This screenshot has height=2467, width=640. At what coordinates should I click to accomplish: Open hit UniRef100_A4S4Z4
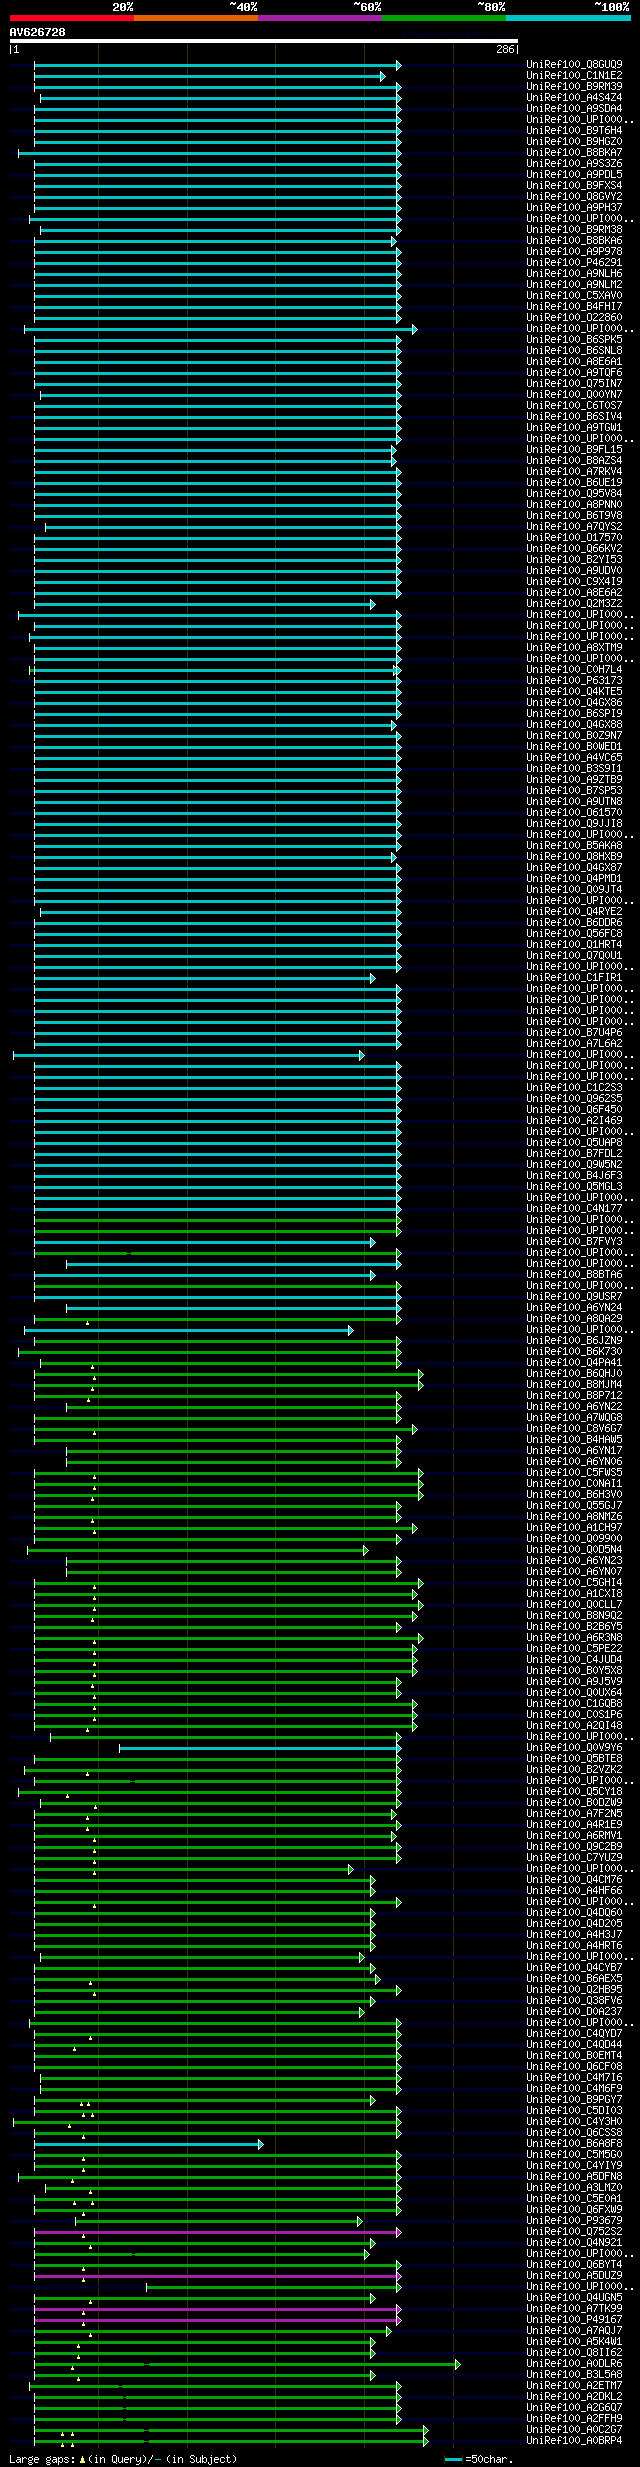[574, 98]
